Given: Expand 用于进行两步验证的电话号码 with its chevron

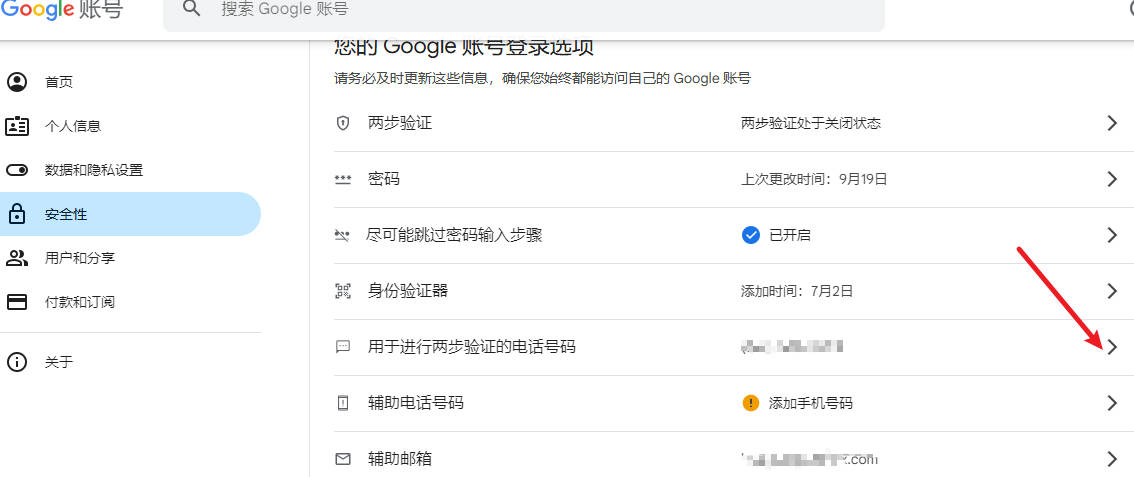Looking at the screenshot, I should tap(1112, 348).
